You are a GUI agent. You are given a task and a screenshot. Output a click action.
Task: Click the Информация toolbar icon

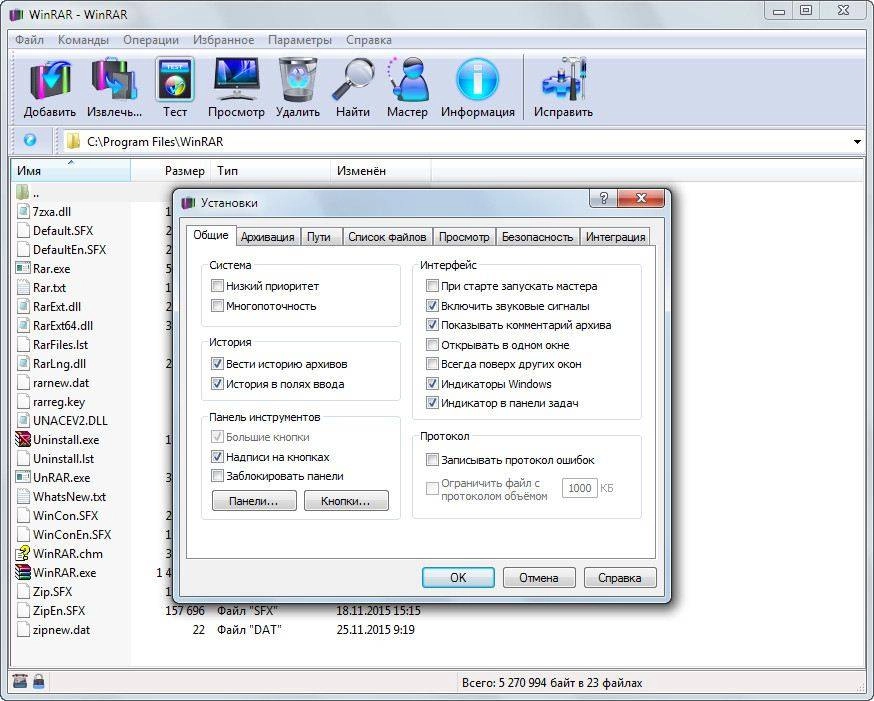click(478, 80)
